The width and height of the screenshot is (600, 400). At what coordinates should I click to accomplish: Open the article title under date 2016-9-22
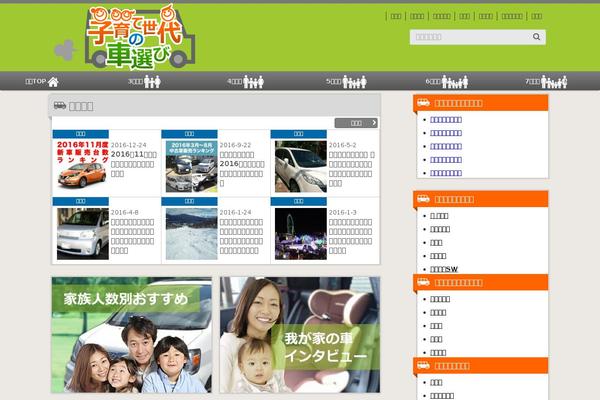(241, 169)
